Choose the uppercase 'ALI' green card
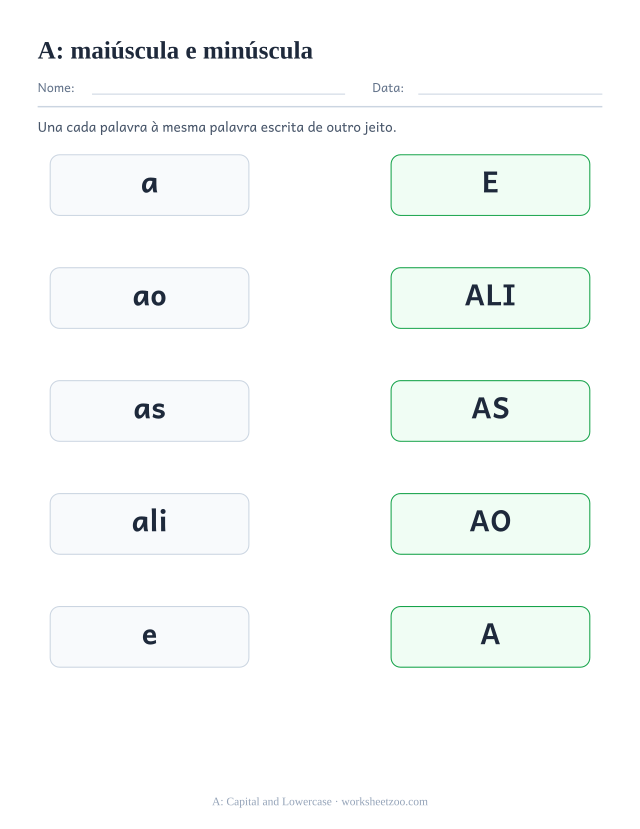 coord(490,298)
